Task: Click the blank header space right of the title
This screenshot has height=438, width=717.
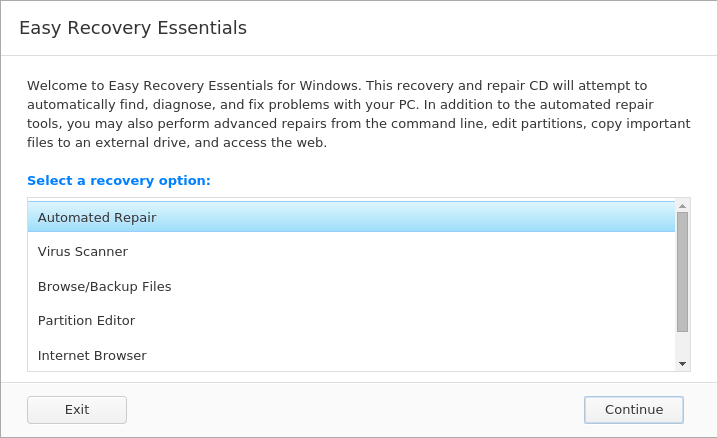Action: (480, 28)
